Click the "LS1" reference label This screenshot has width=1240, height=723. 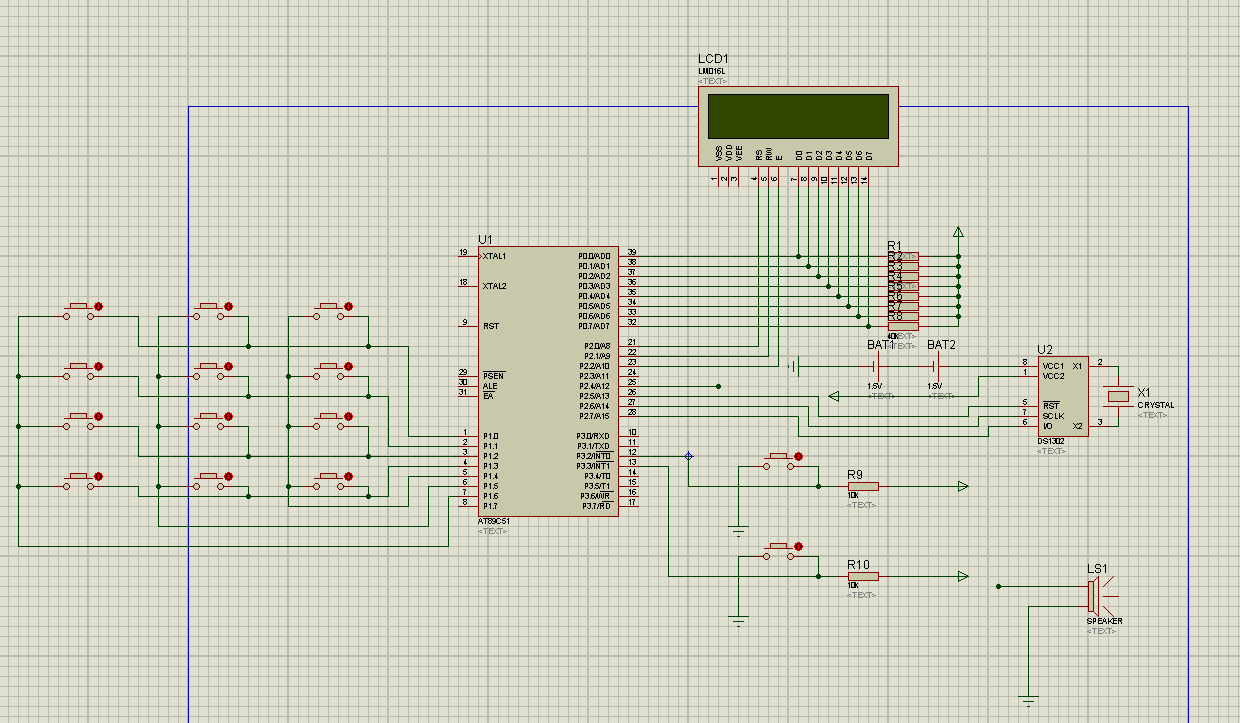[1098, 569]
